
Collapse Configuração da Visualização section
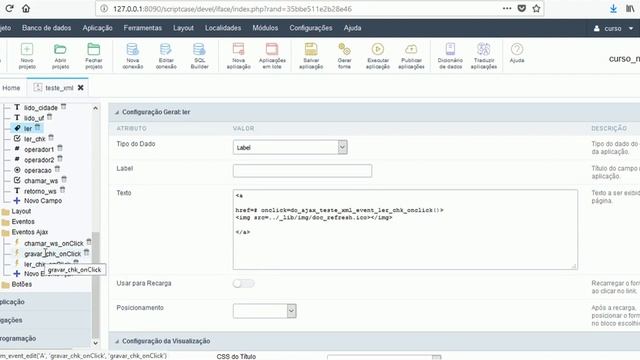[x=117, y=341]
